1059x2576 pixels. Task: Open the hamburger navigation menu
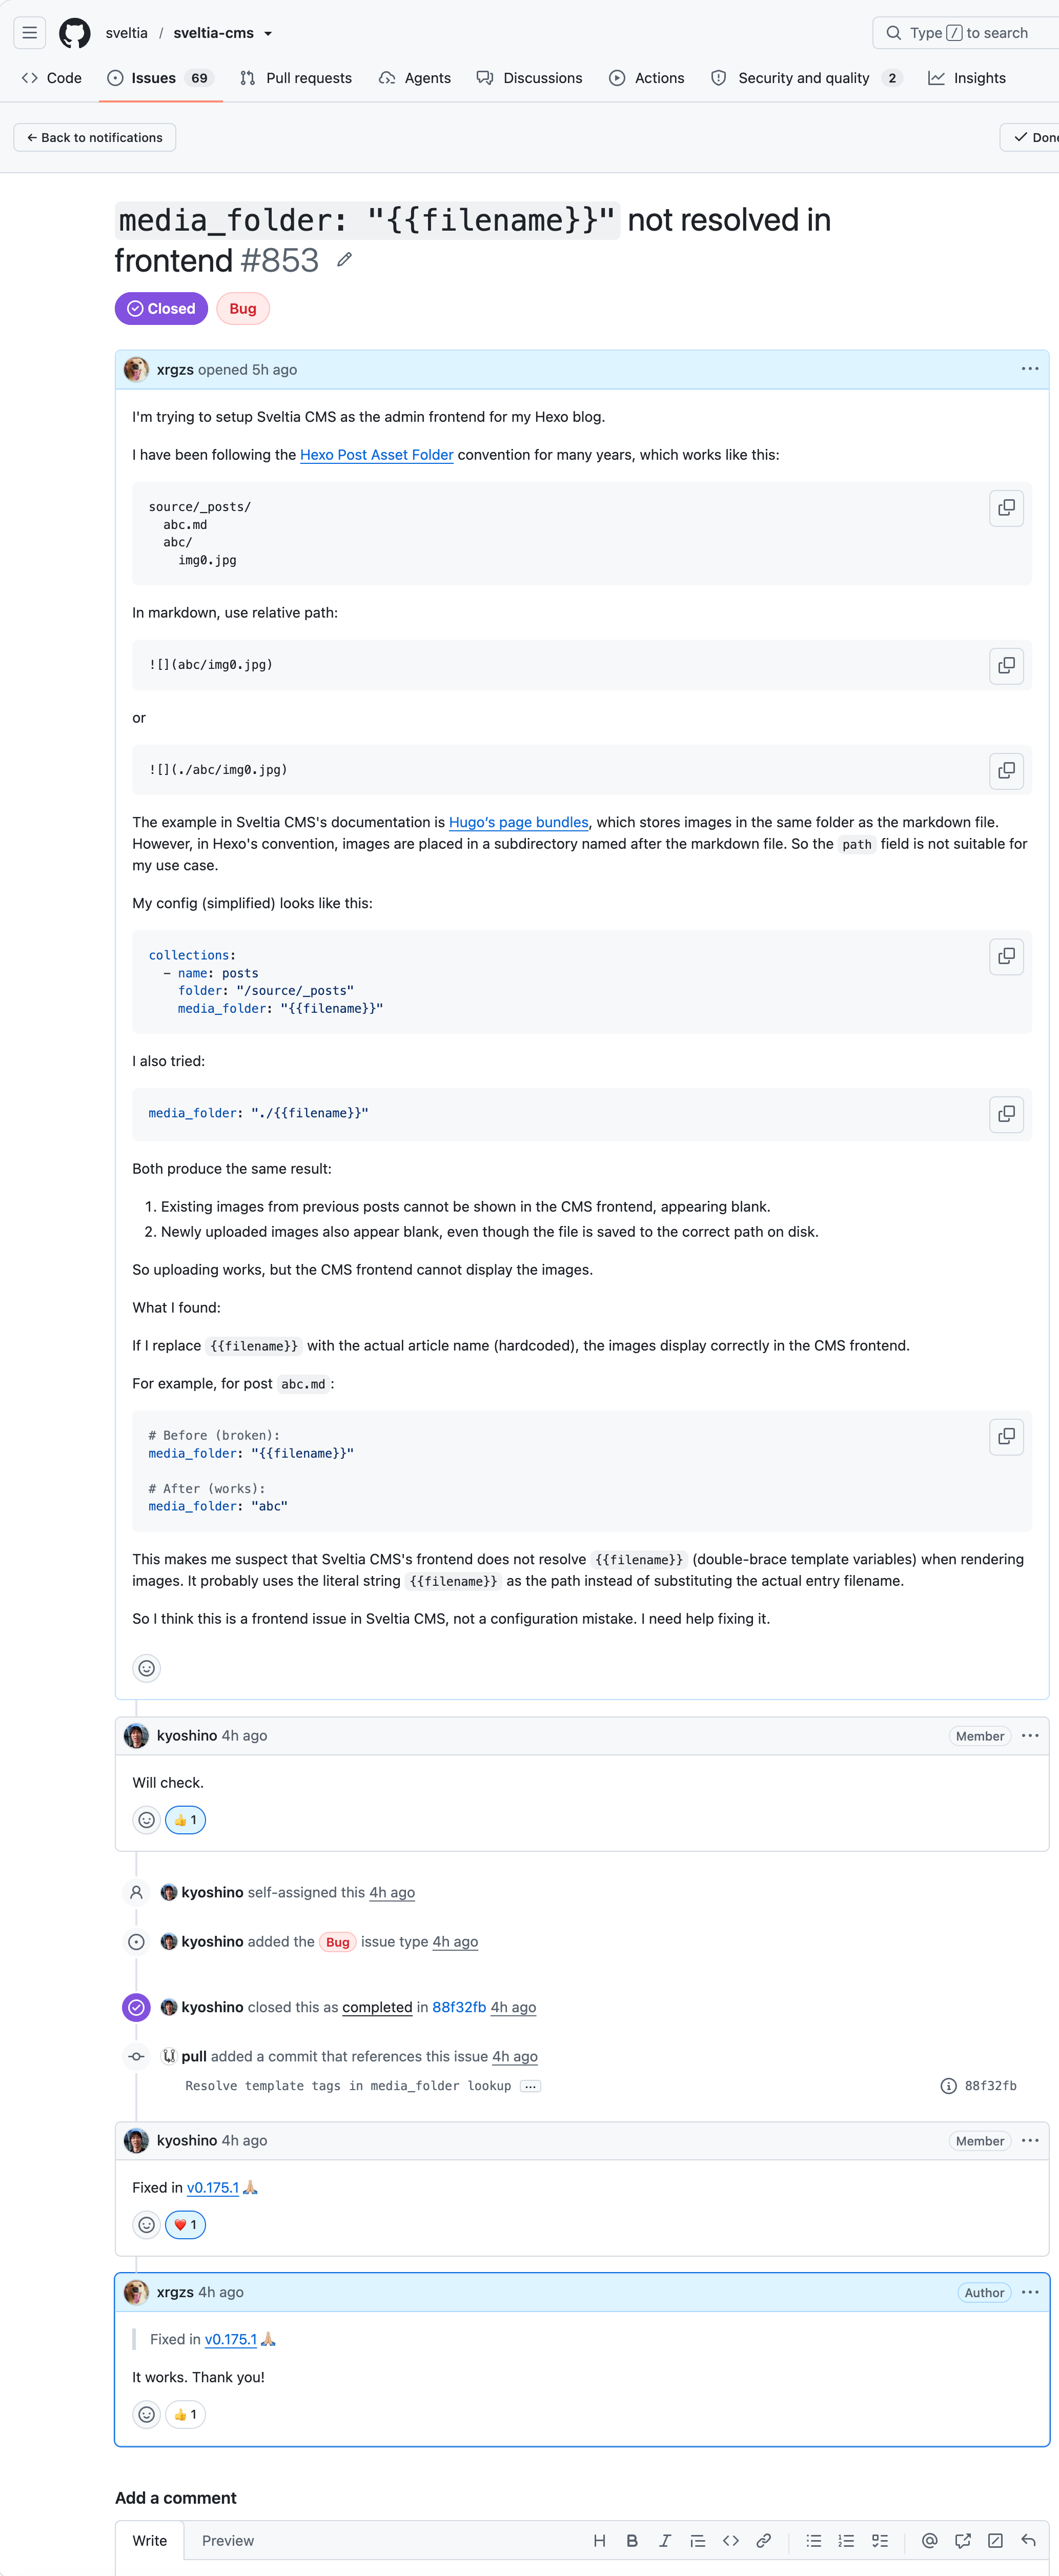point(30,33)
